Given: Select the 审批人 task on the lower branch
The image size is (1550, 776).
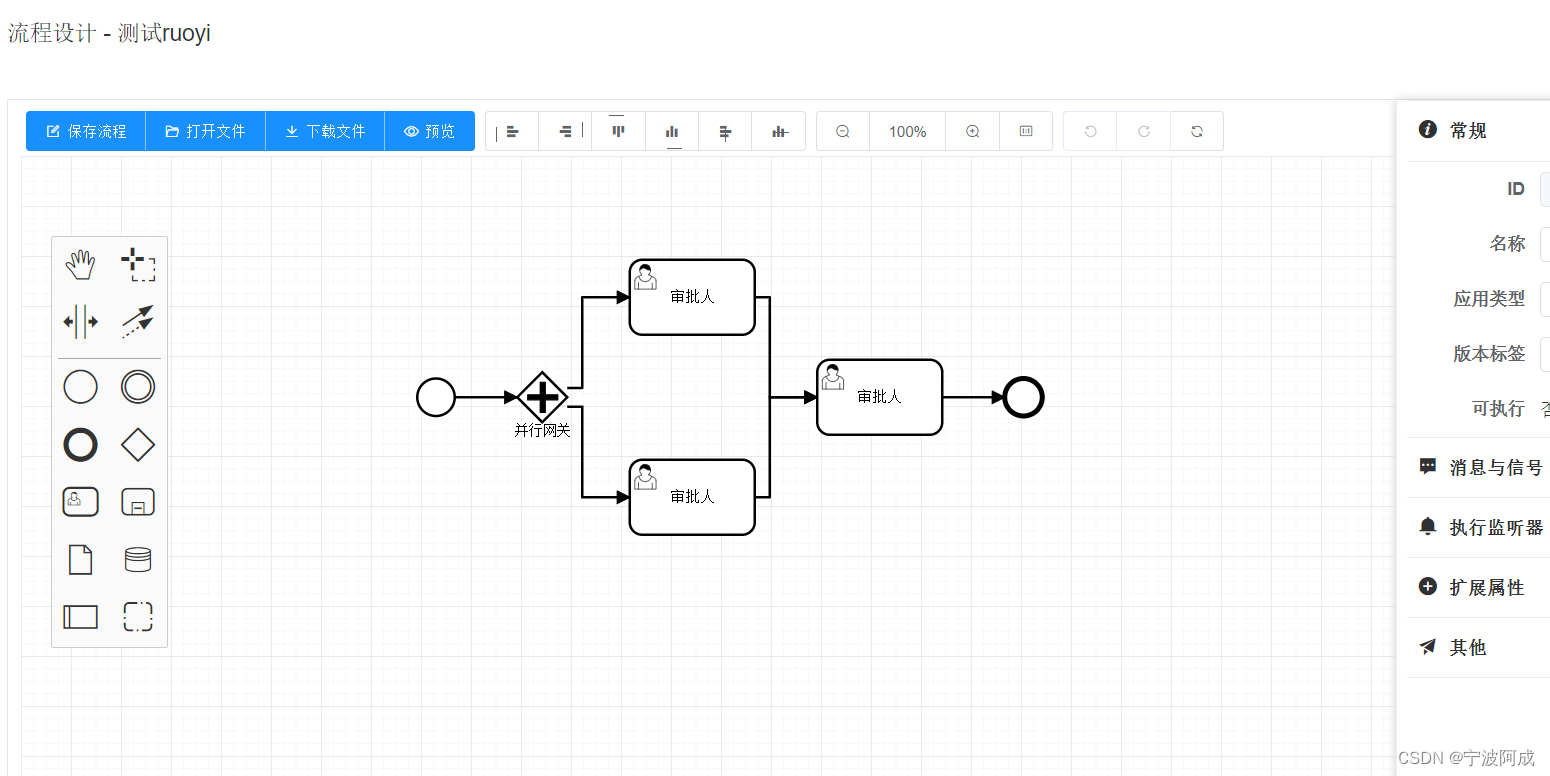Looking at the screenshot, I should point(692,497).
